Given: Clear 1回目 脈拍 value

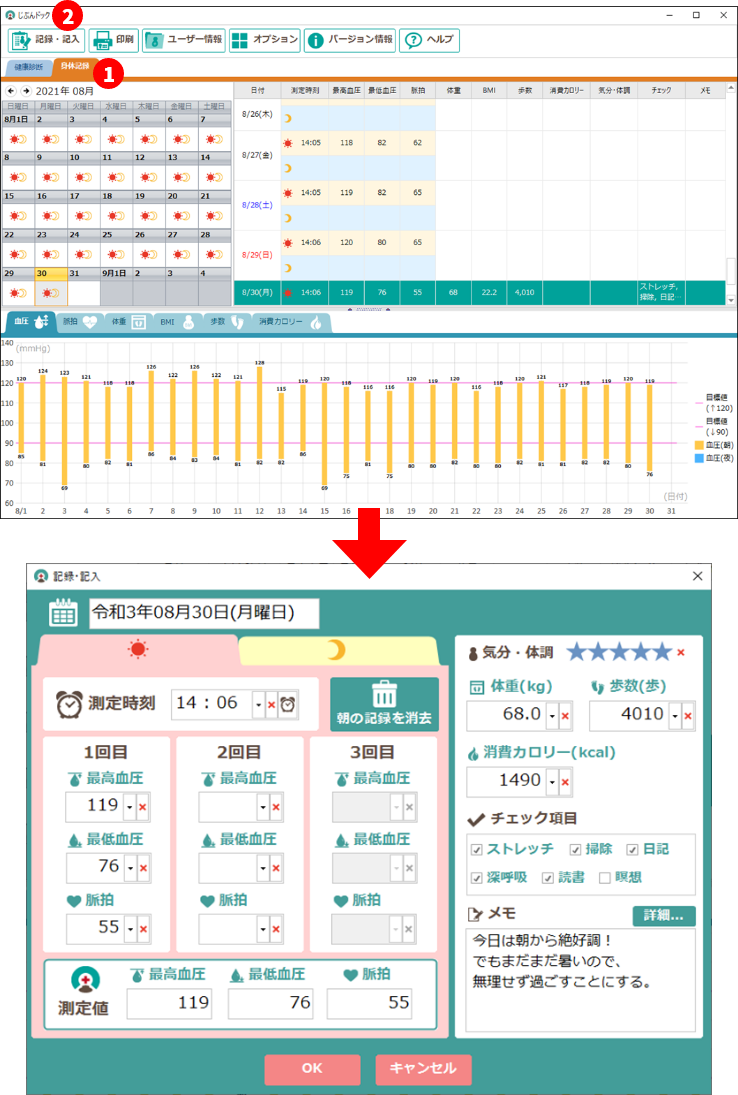Looking at the screenshot, I should tap(143, 929).
